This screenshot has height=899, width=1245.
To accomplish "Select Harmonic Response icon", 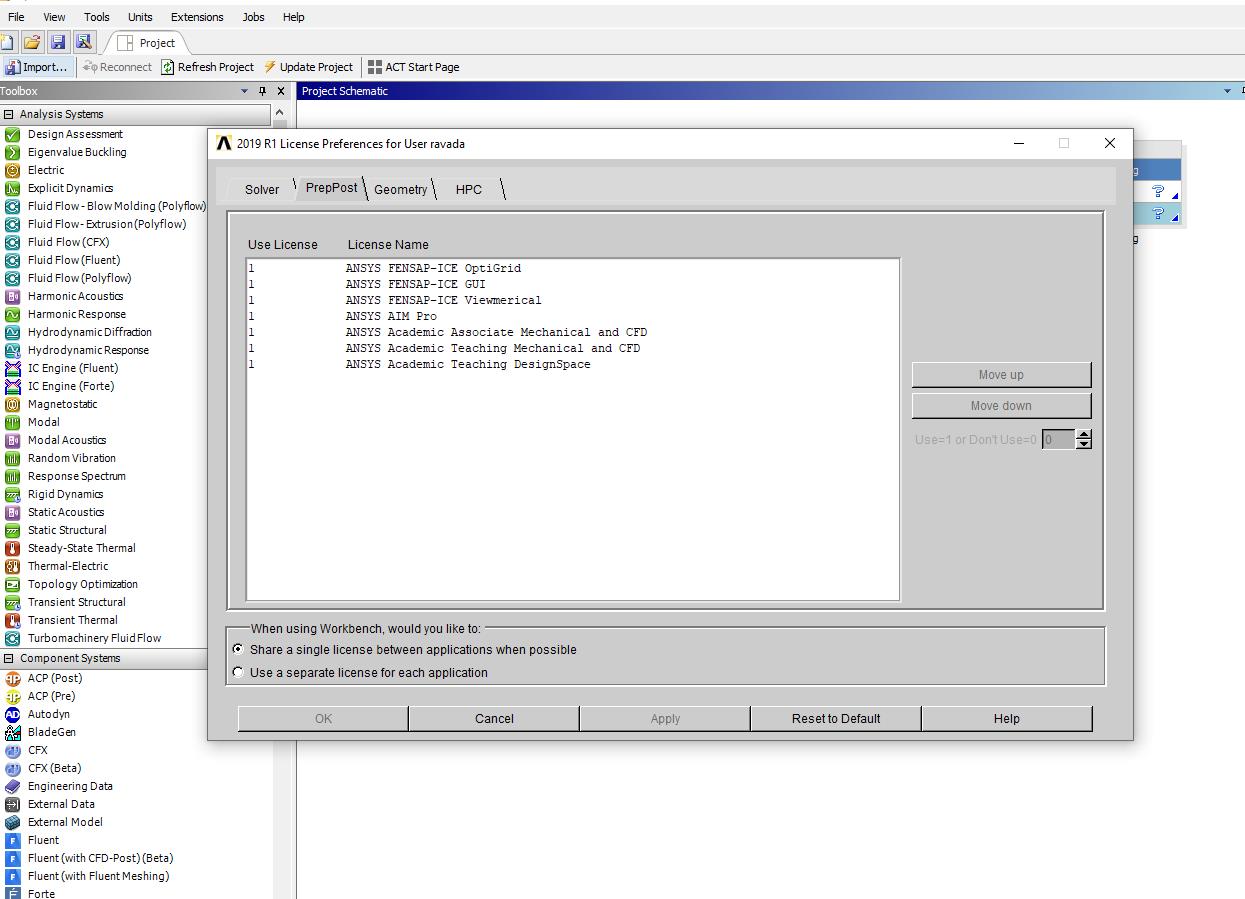I will click(x=12, y=314).
